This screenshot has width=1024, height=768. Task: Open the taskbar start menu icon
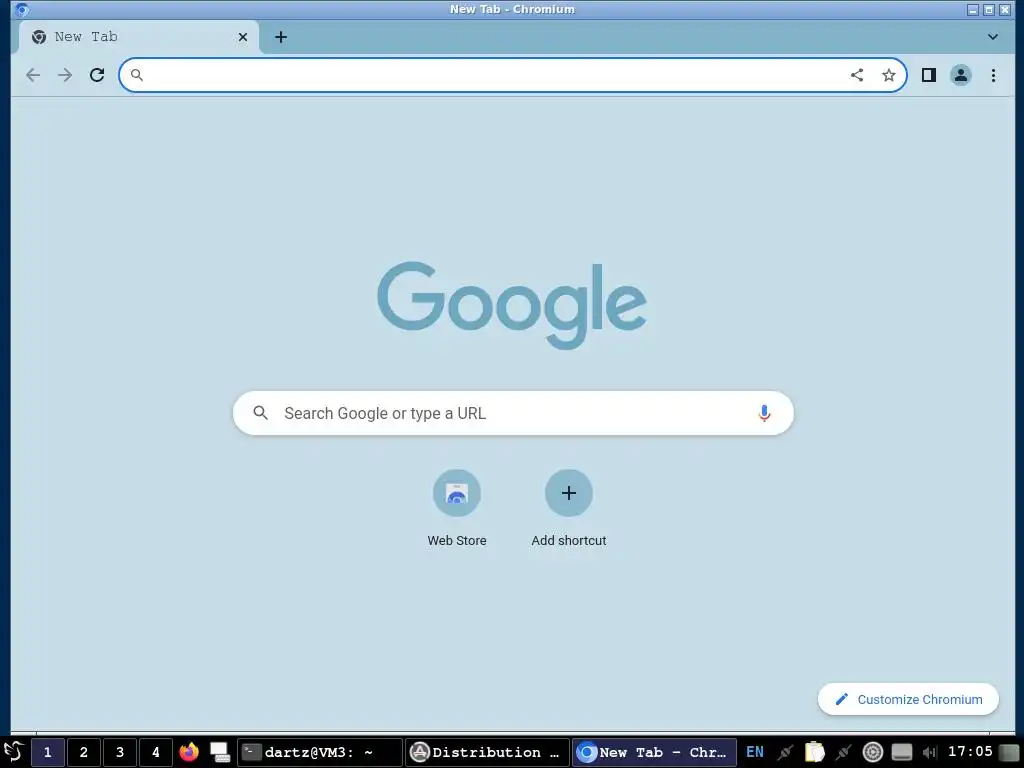[14, 752]
